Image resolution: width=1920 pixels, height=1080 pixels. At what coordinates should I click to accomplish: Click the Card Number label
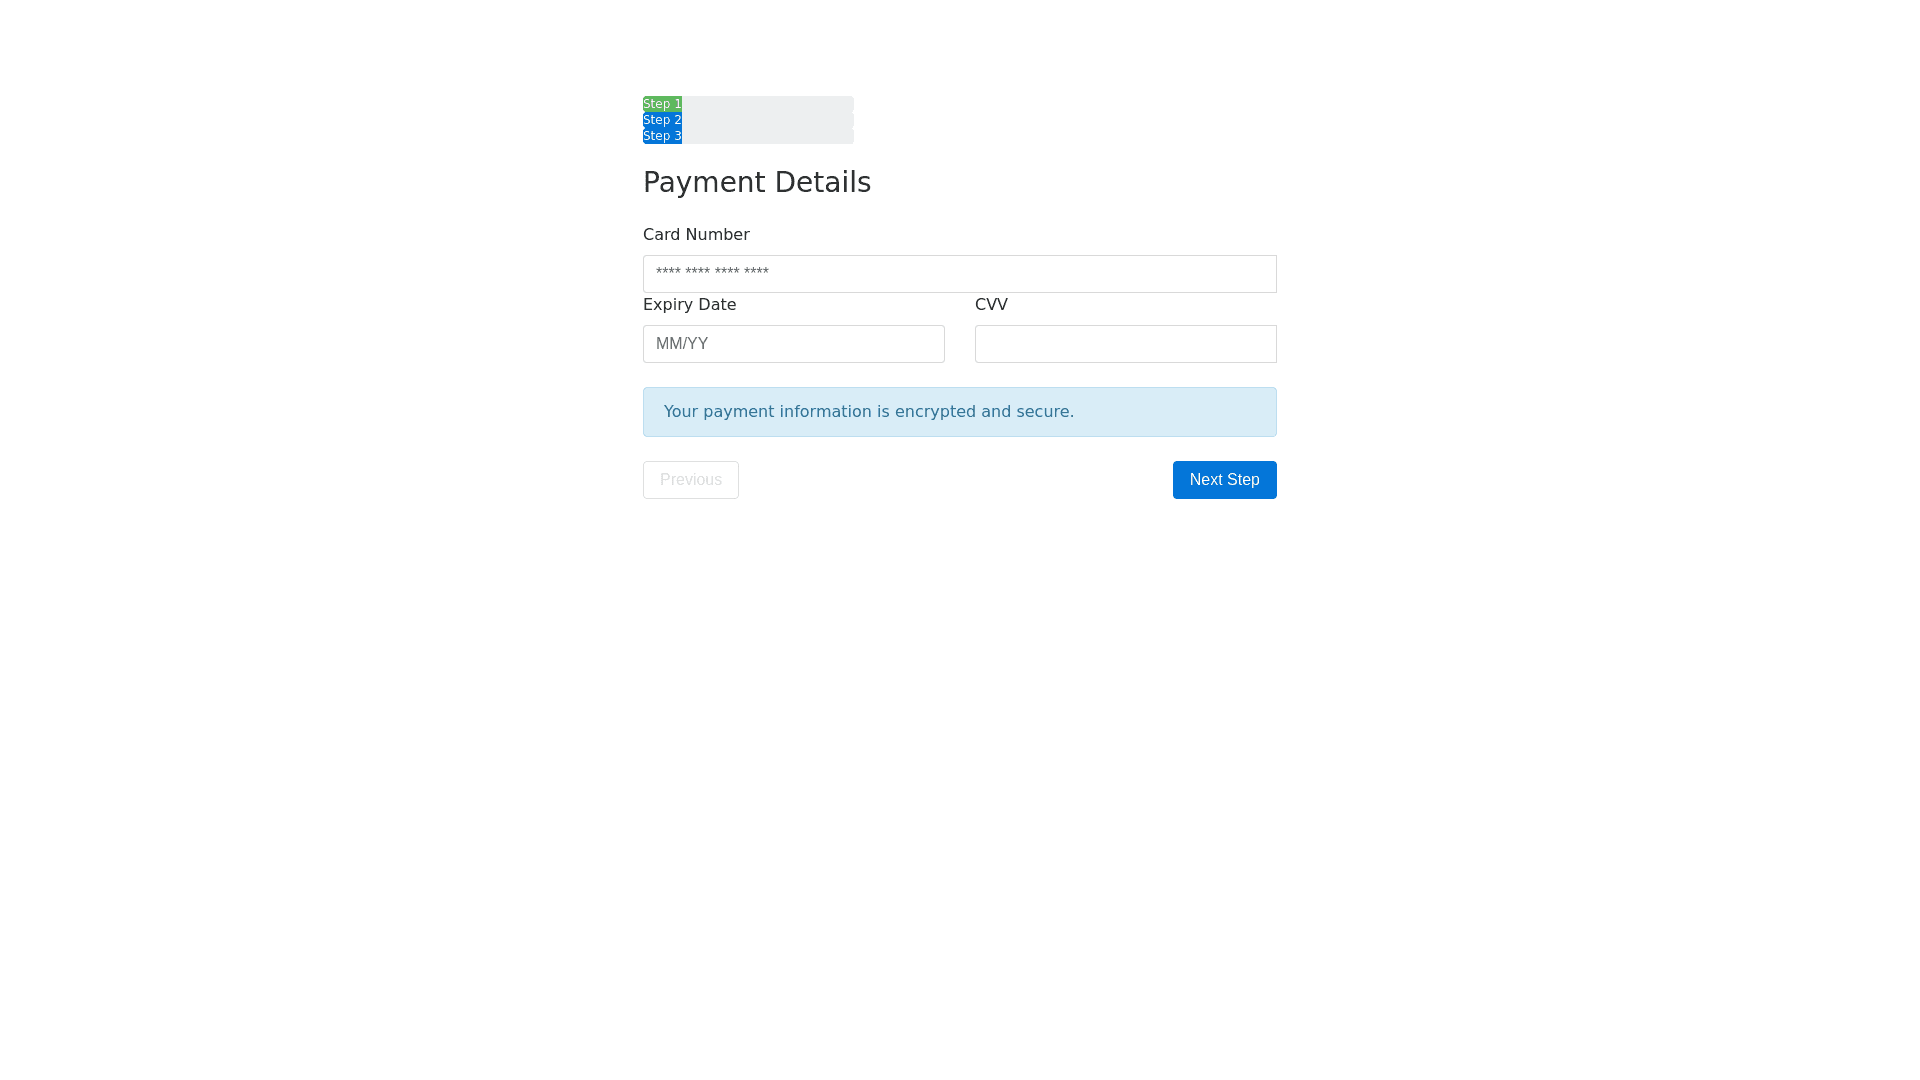[696, 235]
